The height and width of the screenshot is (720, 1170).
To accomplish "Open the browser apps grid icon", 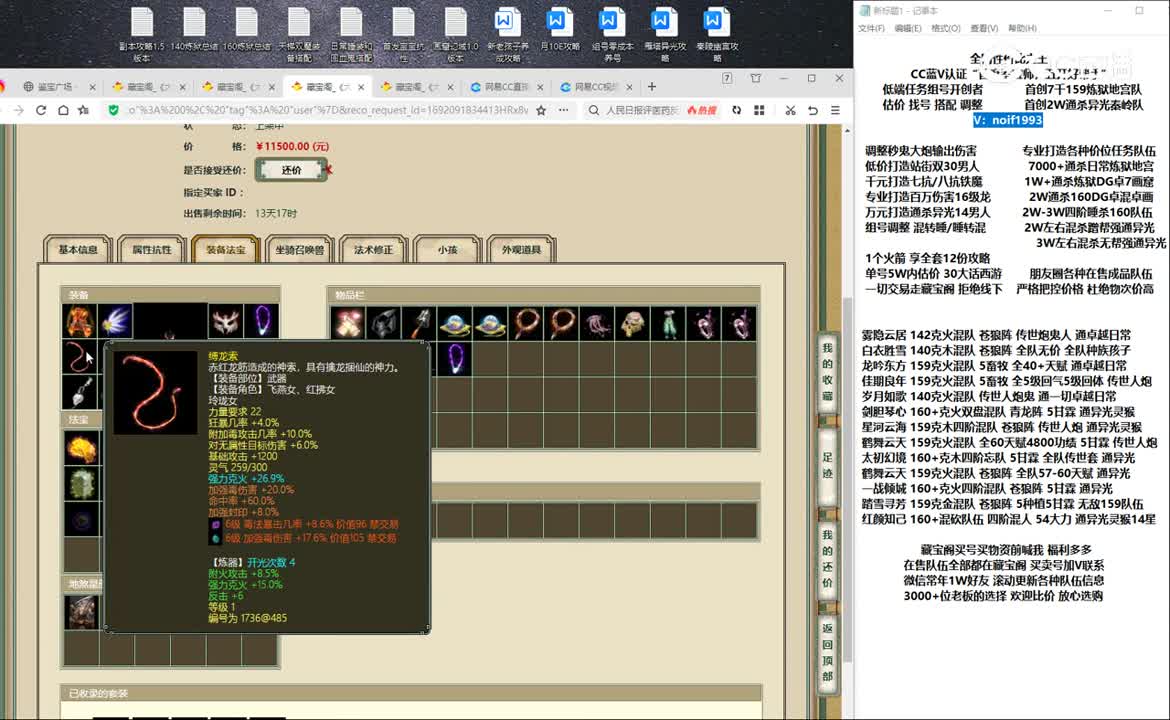I will 759,110.
